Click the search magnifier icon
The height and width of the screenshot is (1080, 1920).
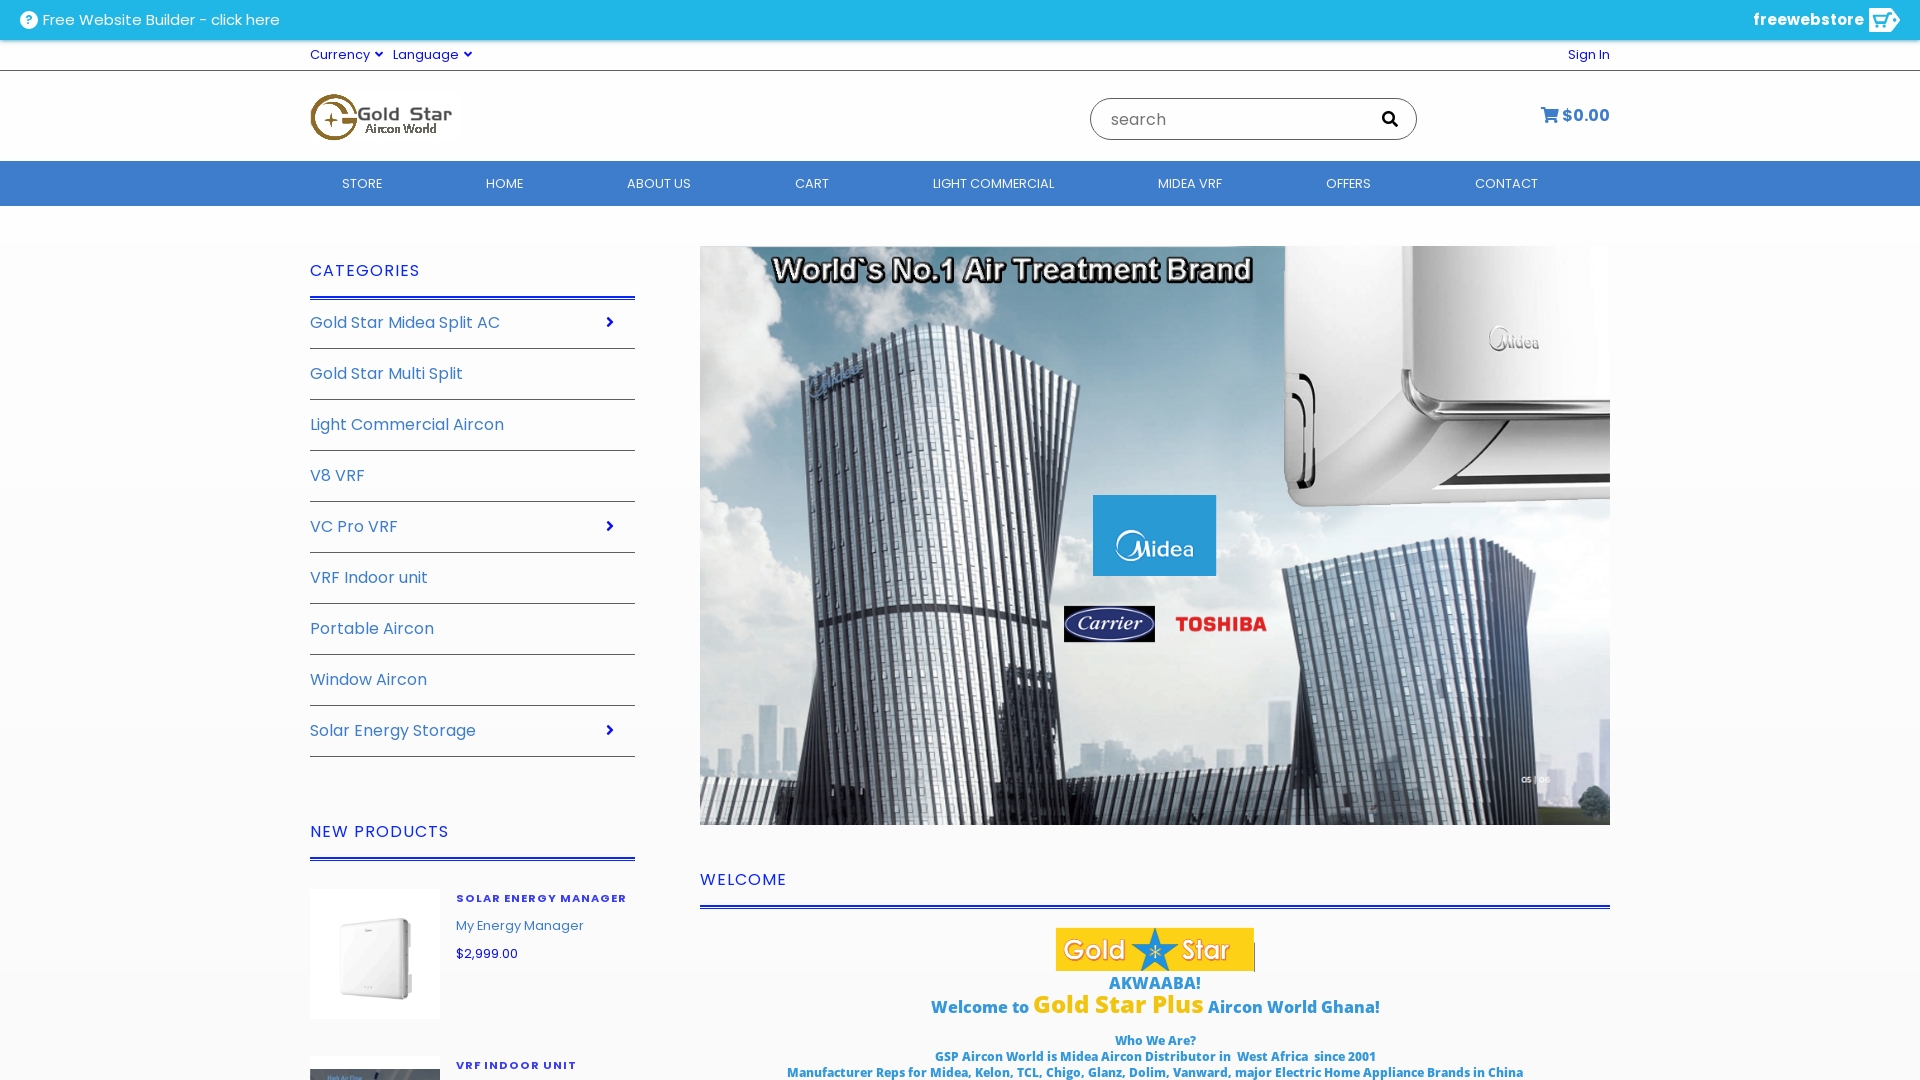point(1389,119)
